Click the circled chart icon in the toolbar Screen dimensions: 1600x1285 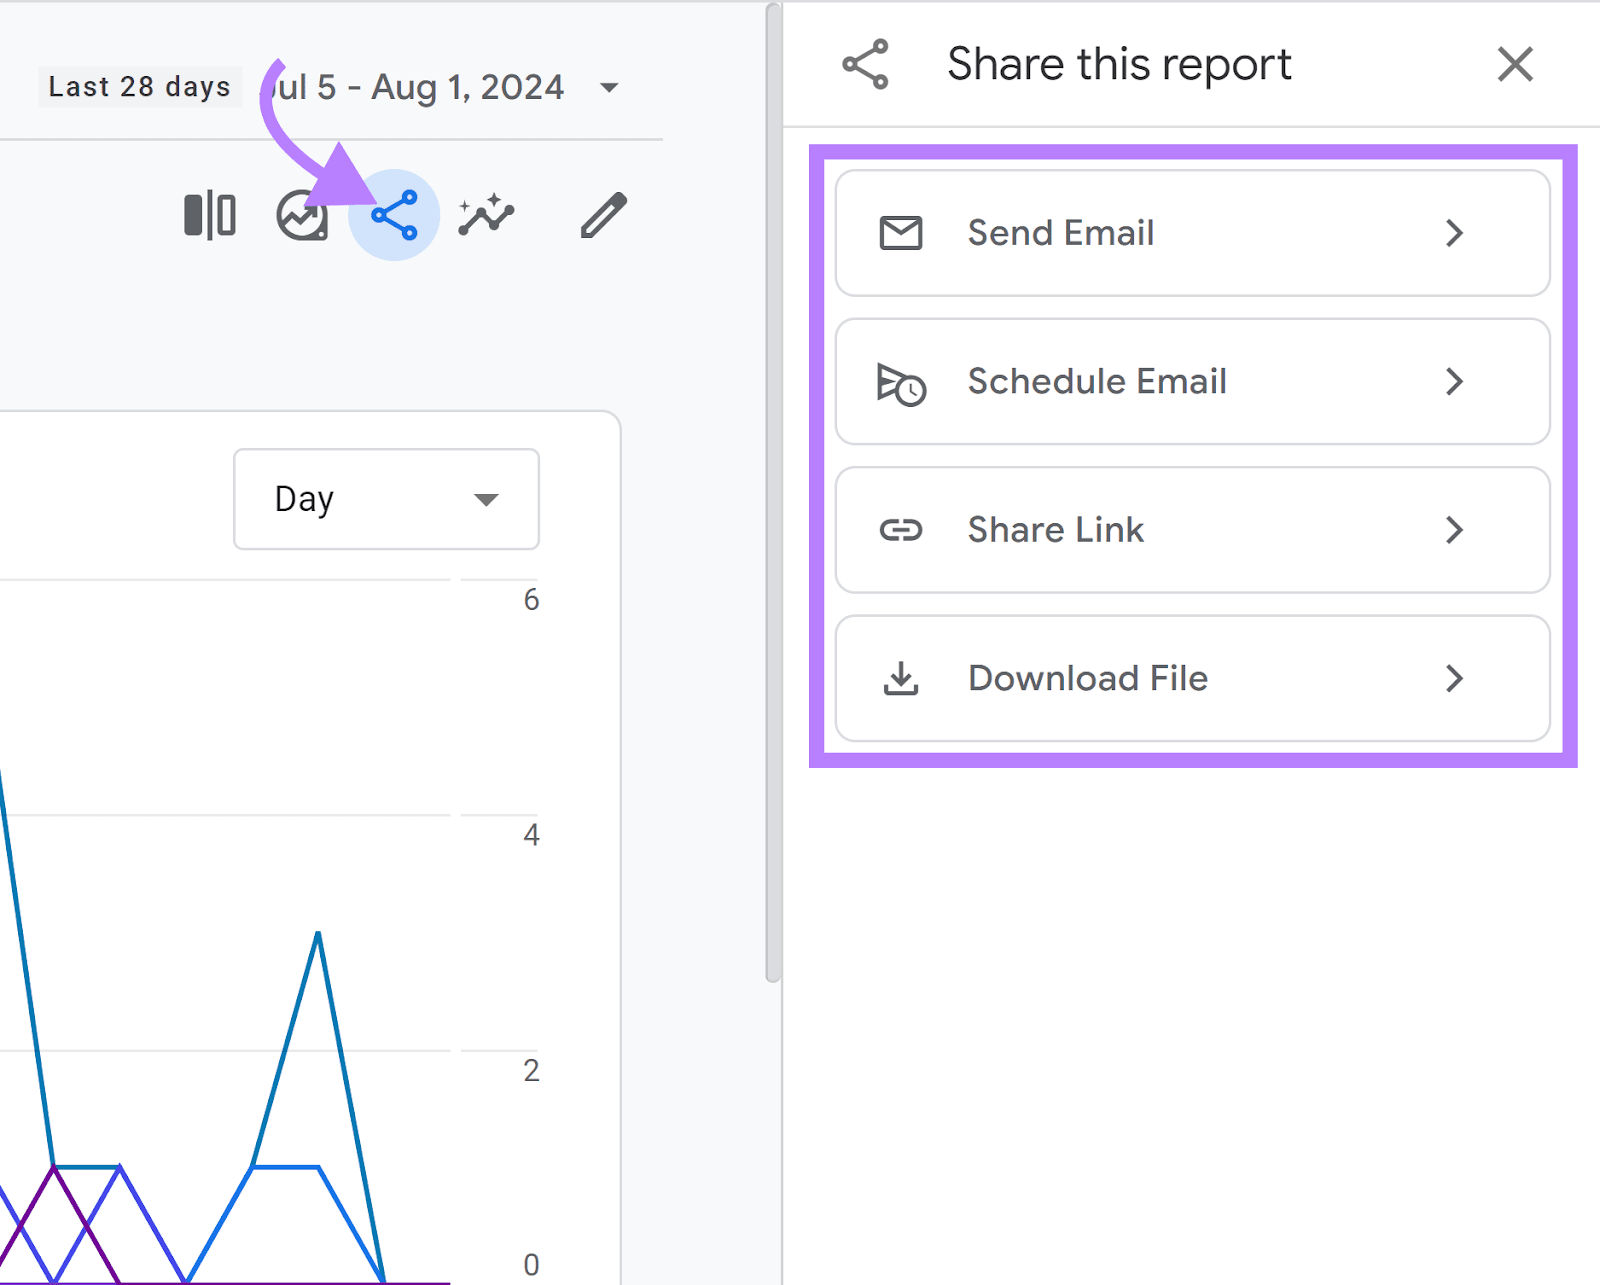300,213
